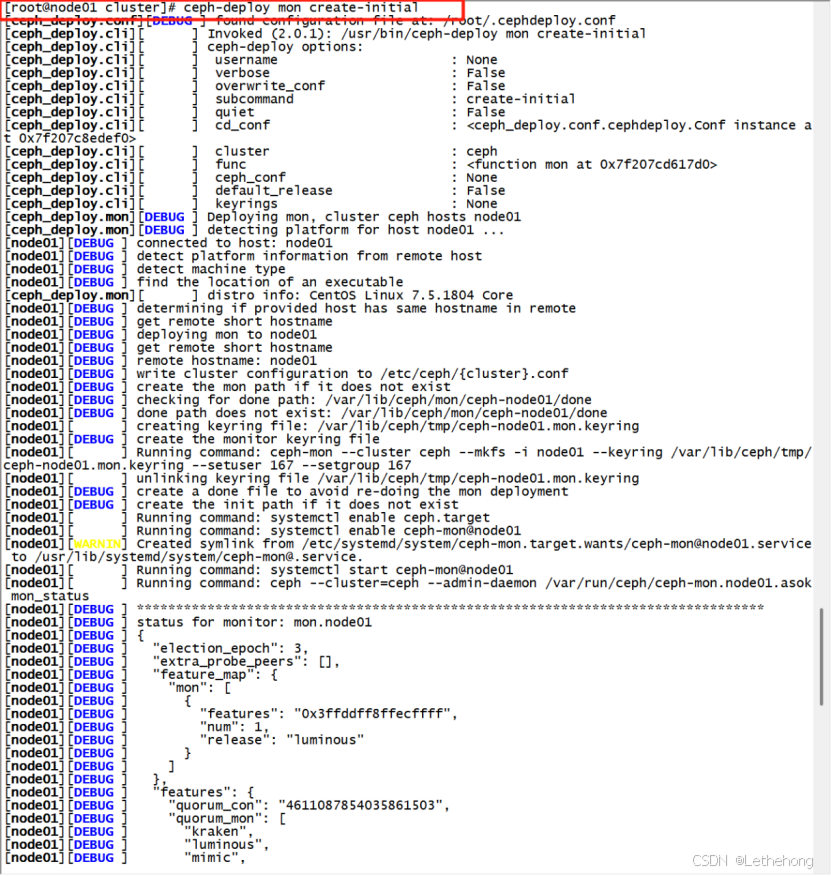This screenshot has width=831, height=876.
Task: Click the '"num": 1,' line
Action: coord(235,727)
